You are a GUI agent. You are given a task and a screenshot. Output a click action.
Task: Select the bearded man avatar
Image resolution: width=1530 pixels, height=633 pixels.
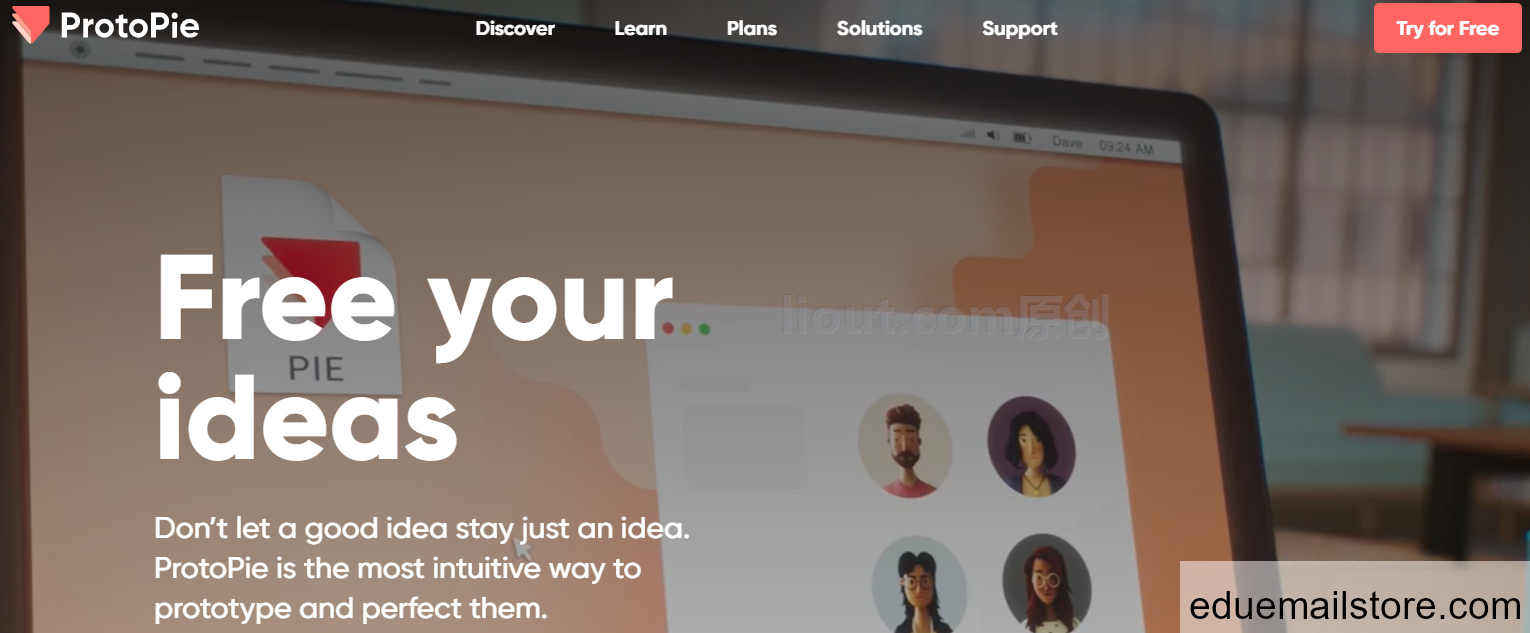905,445
